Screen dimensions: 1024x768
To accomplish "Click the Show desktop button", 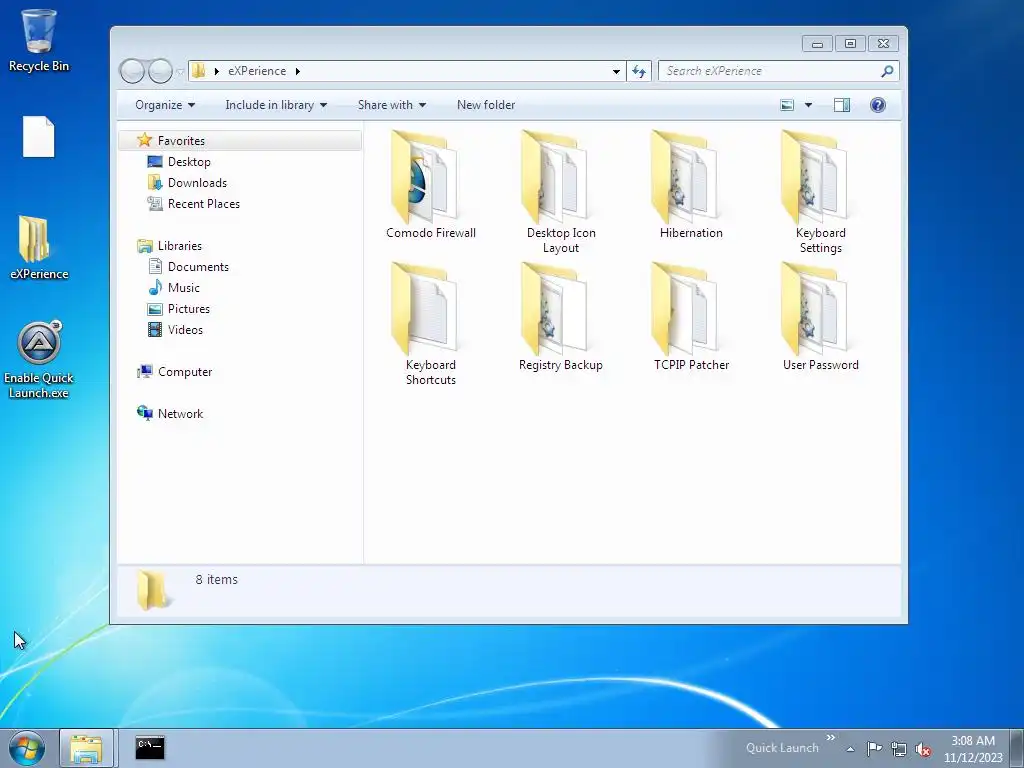I will pos(1017,748).
